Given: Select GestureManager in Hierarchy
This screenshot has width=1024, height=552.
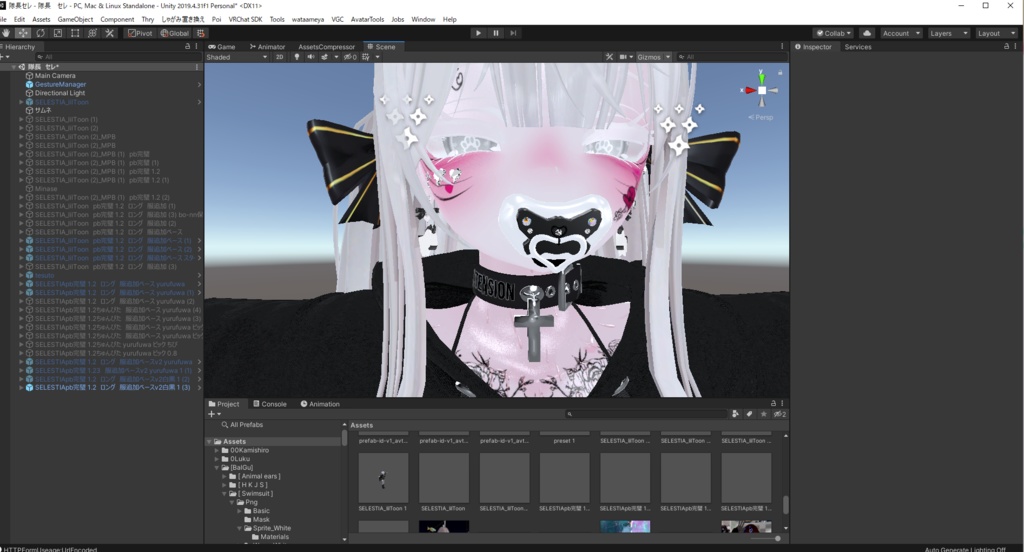Looking at the screenshot, I should click(x=60, y=84).
